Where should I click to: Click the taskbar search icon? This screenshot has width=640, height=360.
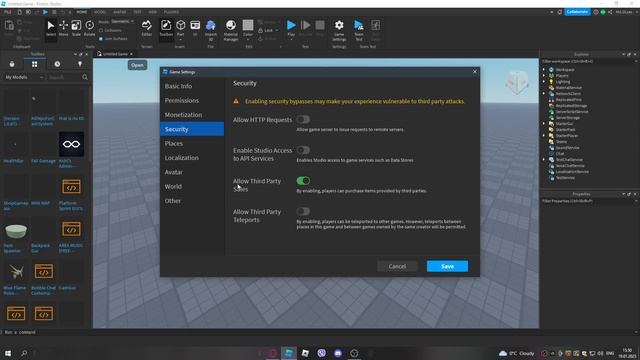click(x=24, y=353)
